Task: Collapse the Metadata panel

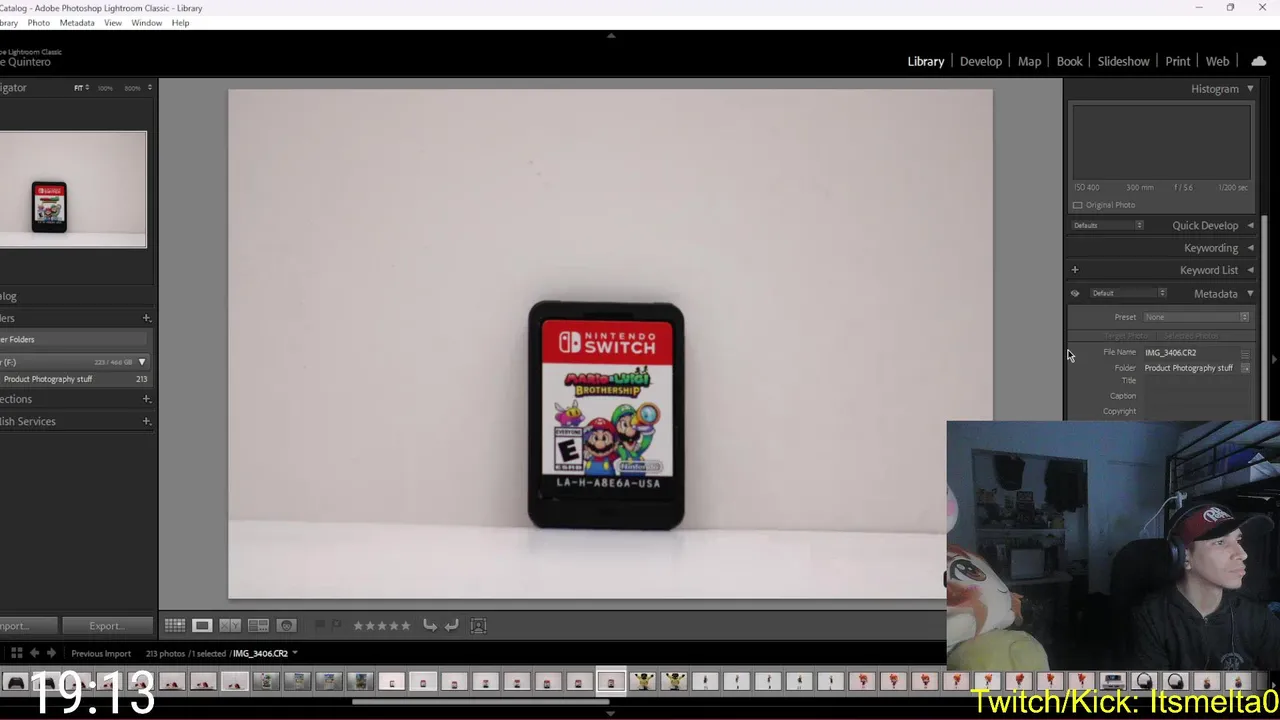Action: (1250, 294)
